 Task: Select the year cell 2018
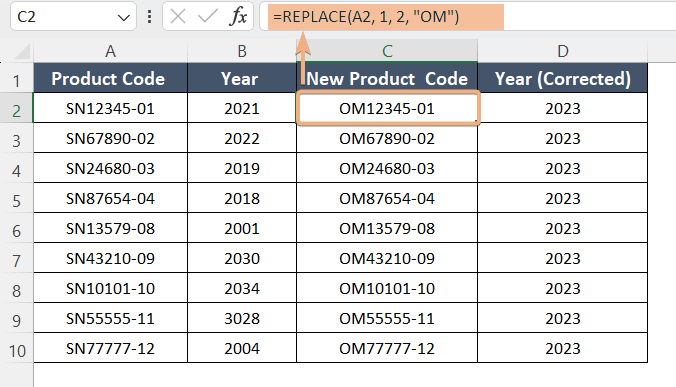(x=242, y=198)
